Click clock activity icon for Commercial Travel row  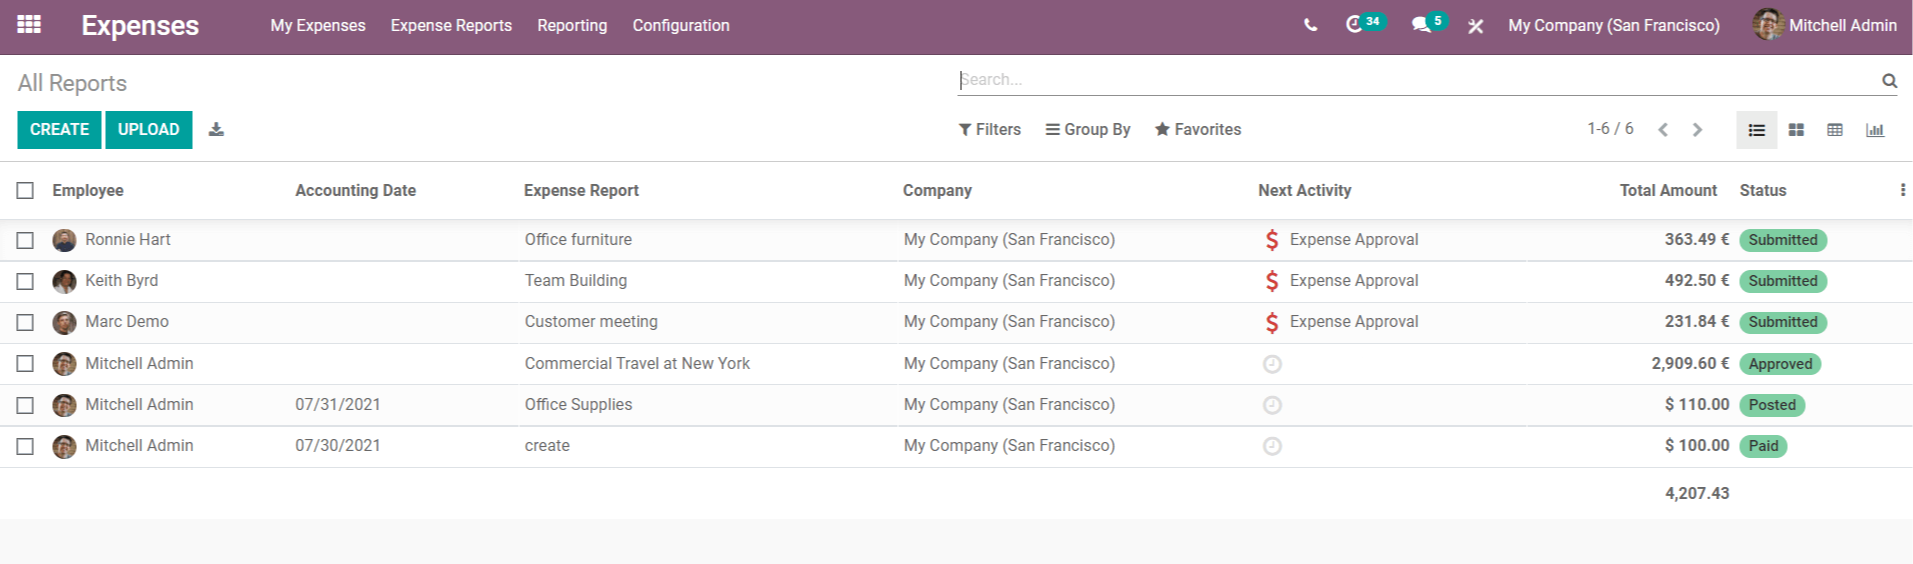coord(1272,364)
